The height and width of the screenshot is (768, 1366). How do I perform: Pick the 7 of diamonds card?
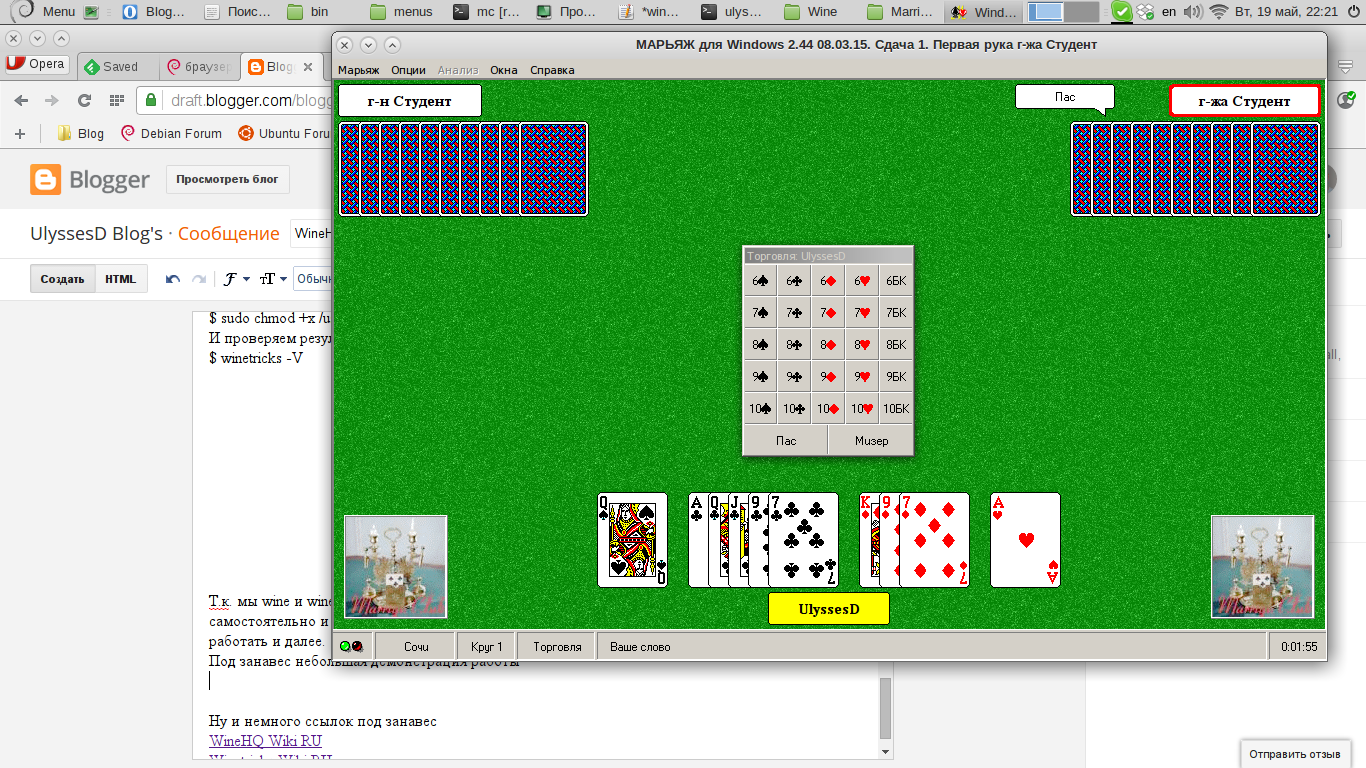[x=934, y=540]
